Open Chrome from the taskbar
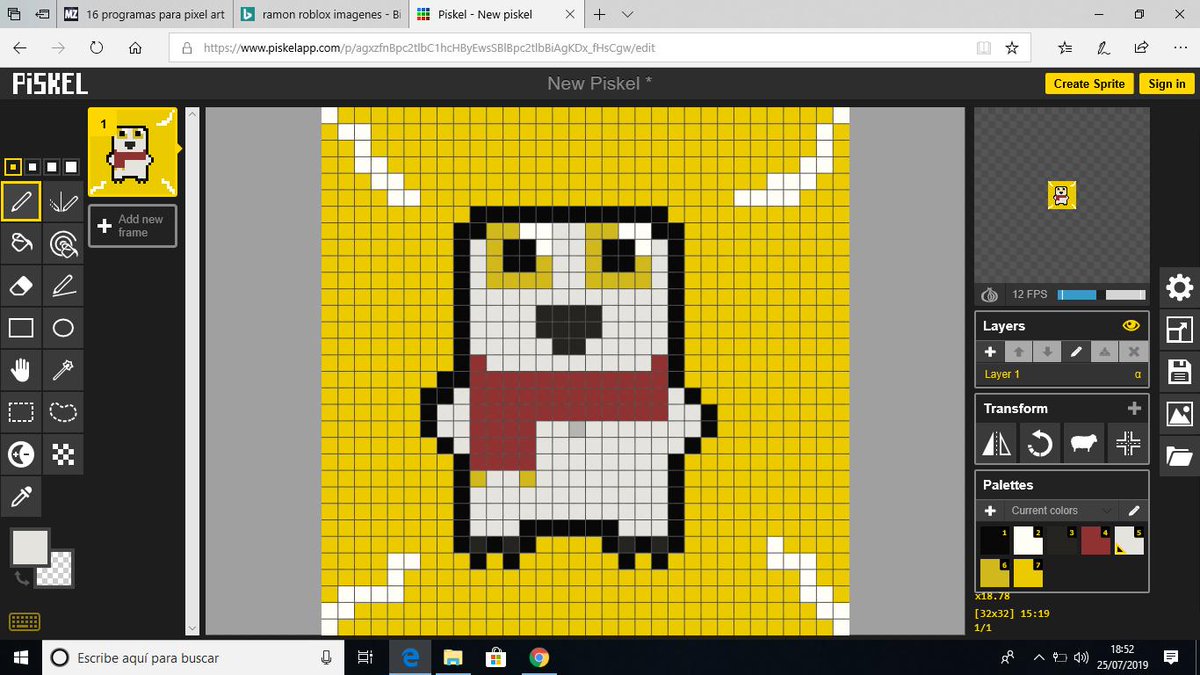Screen dimensions: 1200x675 pyautogui.click(x=539, y=658)
